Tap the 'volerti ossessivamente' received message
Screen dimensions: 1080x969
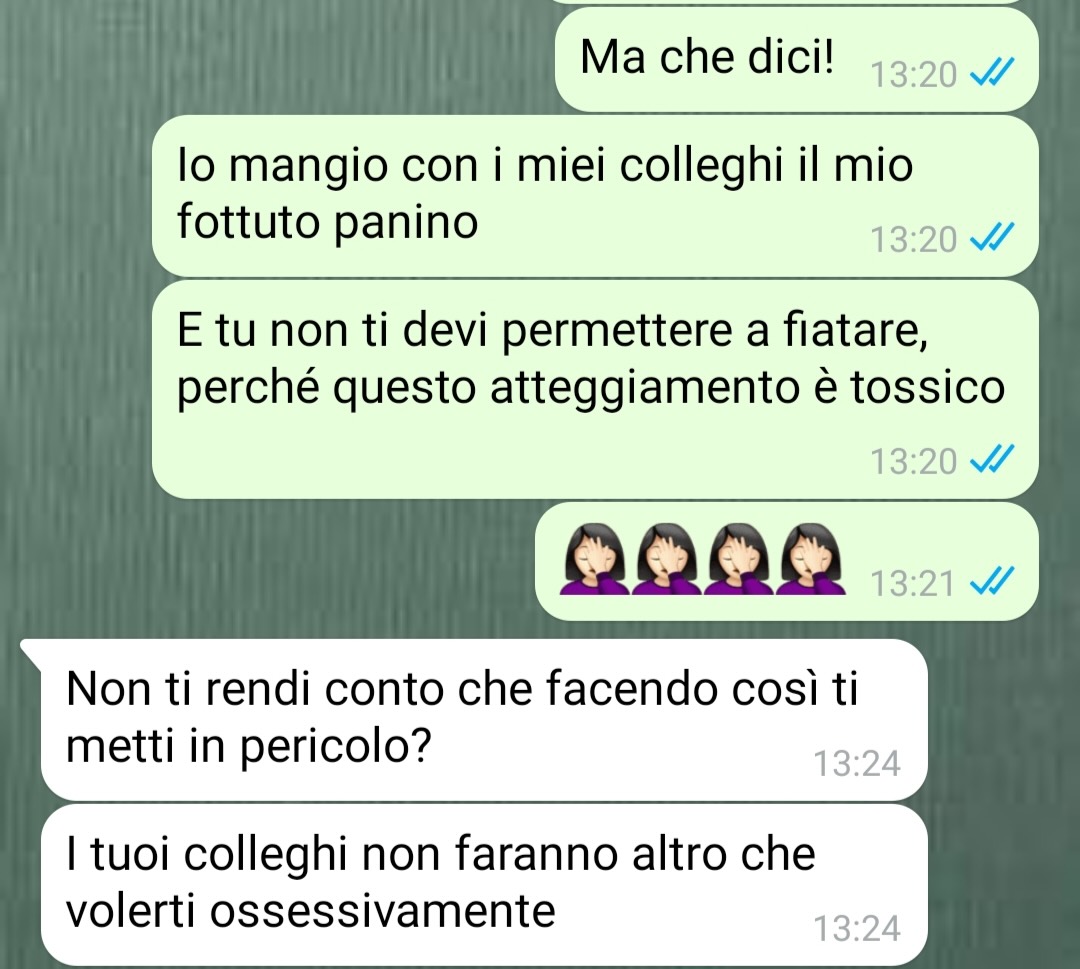pos(484,885)
